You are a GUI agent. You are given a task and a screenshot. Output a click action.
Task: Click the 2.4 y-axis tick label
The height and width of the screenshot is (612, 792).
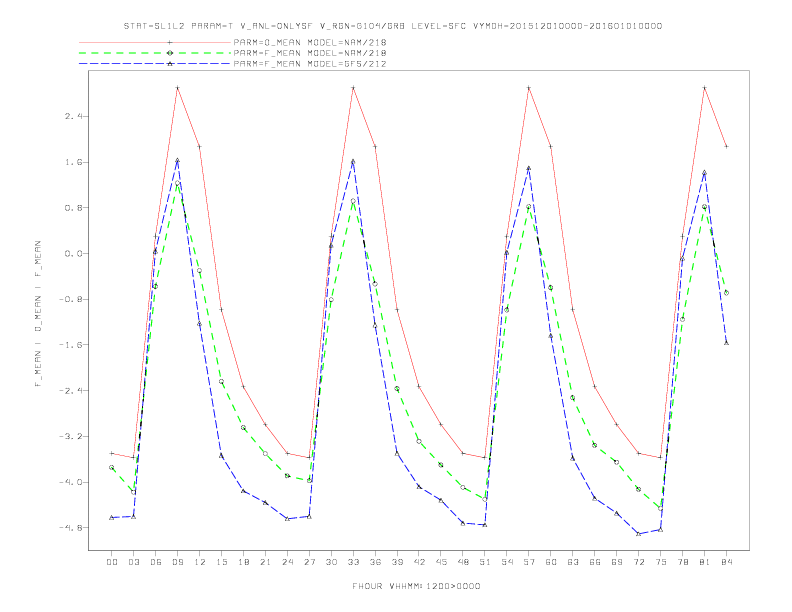73,116
